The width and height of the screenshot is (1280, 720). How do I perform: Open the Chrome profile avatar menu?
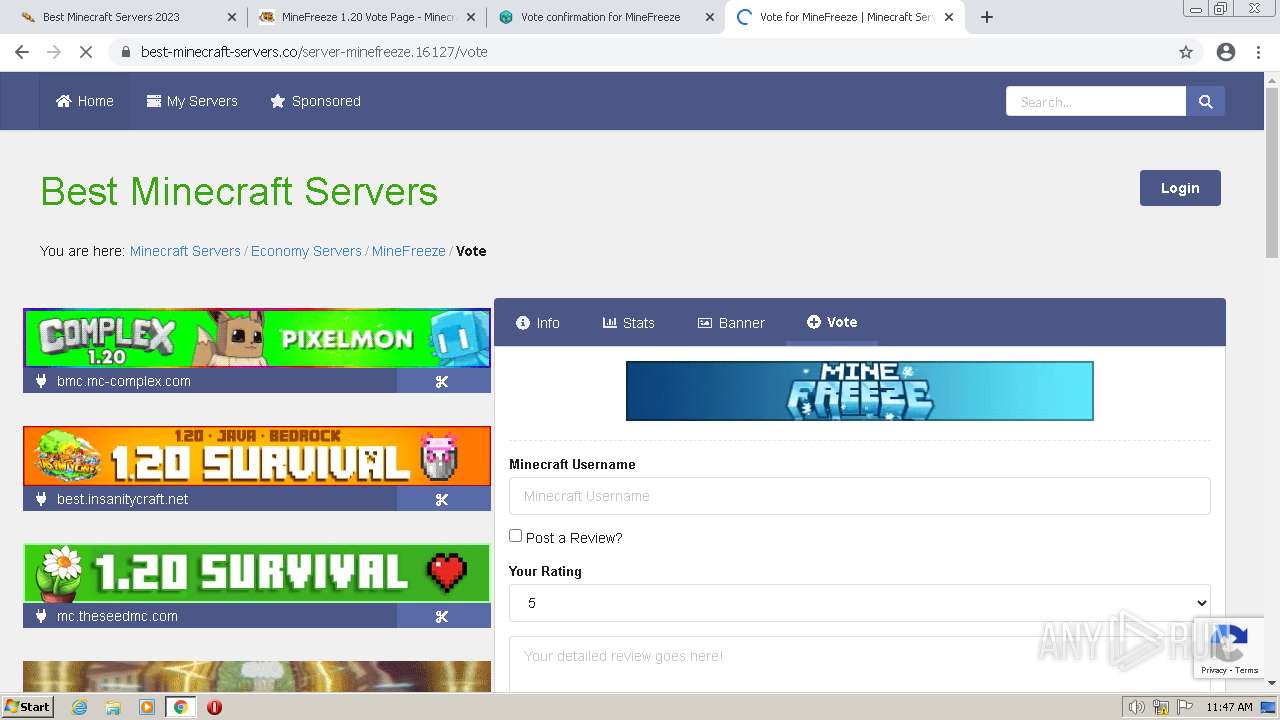[1226, 52]
